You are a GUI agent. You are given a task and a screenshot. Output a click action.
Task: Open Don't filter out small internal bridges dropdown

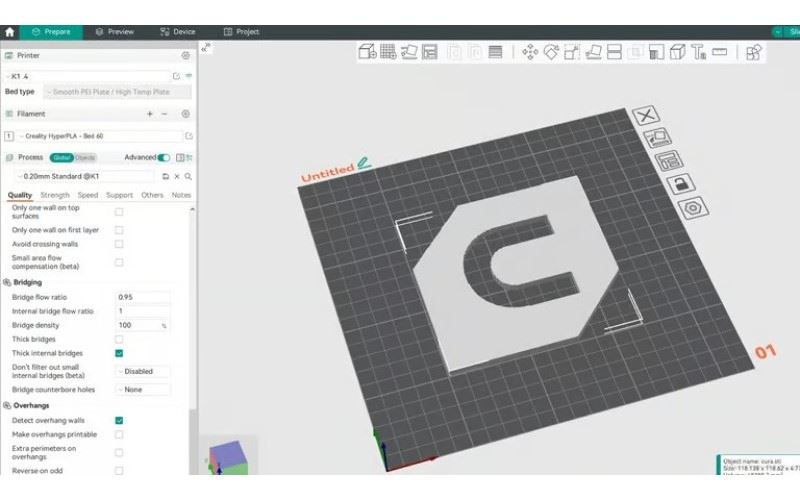tap(143, 371)
